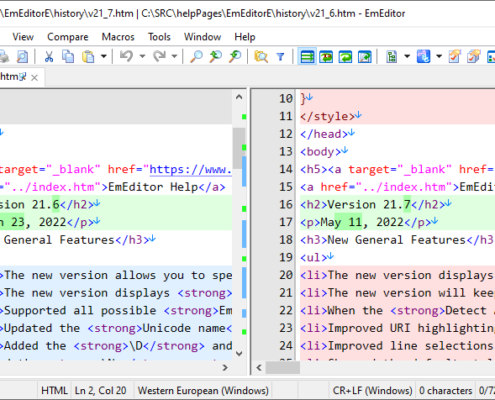Screen dimensions: 495x400
Task: Click the right pane horizontal scroll left arrow
Action: tap(259, 368)
